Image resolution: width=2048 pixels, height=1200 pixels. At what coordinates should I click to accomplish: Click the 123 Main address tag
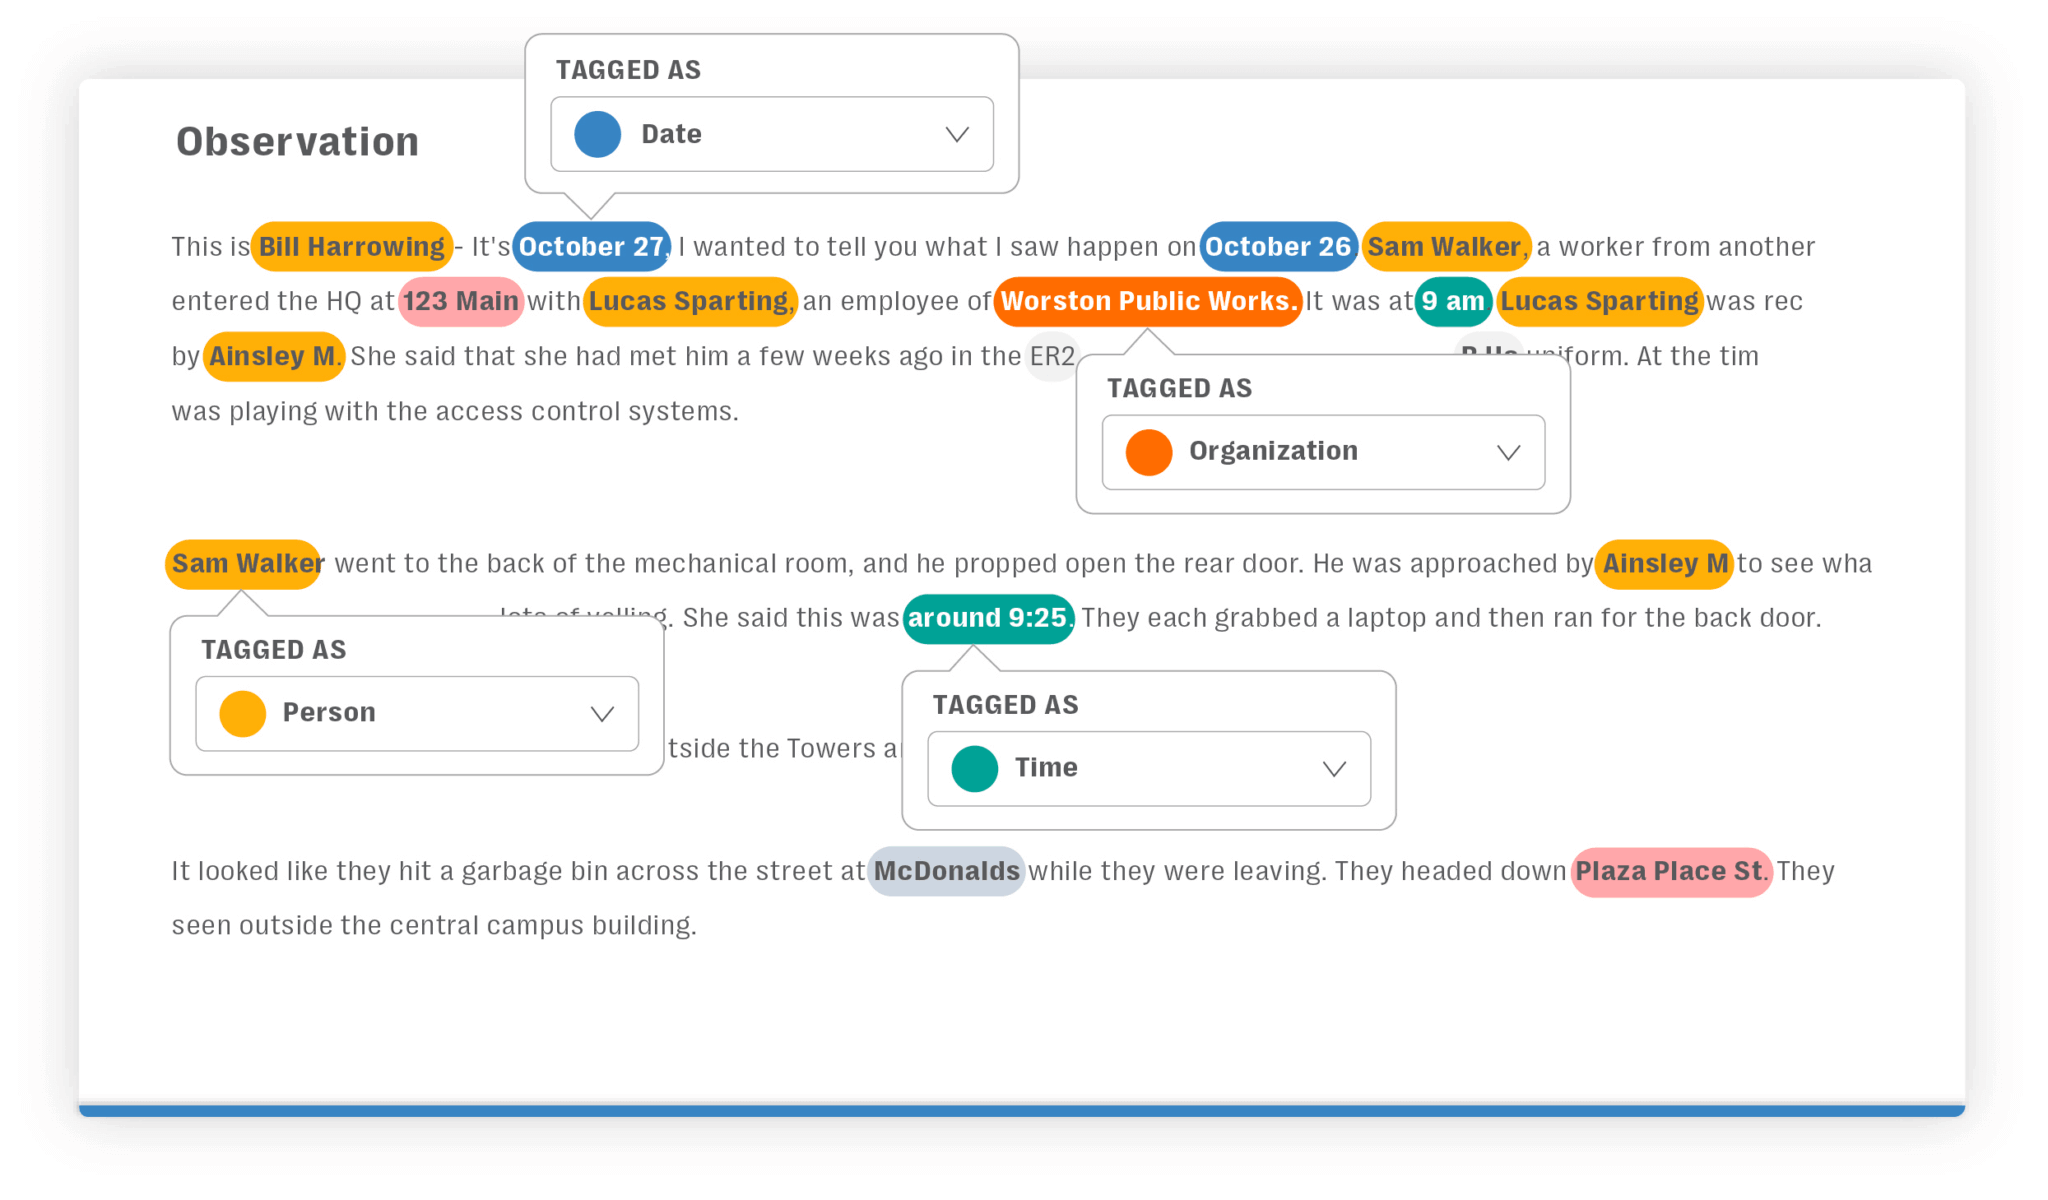click(x=460, y=301)
